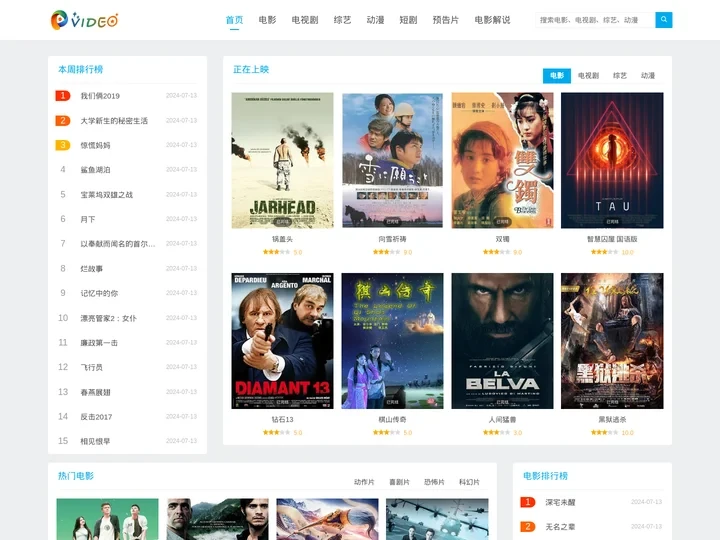Open 深宅未醒 in 电影排行榜
The height and width of the screenshot is (540, 720).
560,502
